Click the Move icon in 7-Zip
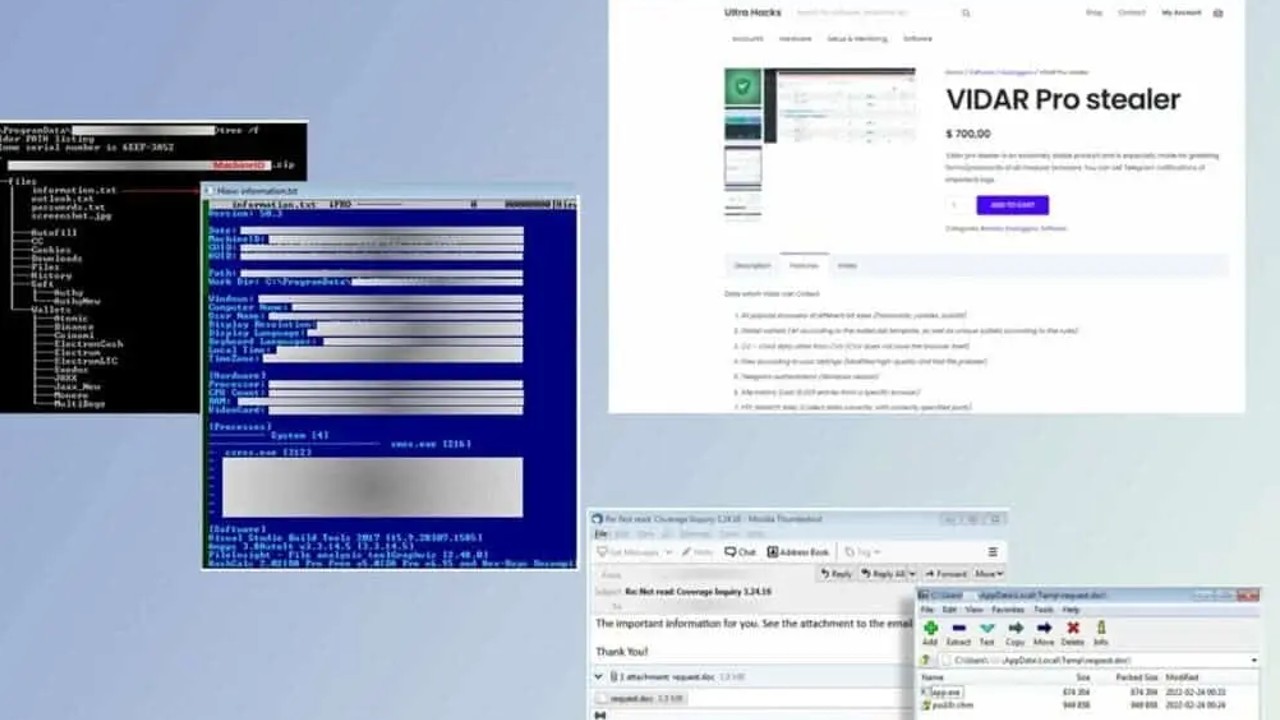This screenshot has width=1280, height=720. (x=1044, y=627)
